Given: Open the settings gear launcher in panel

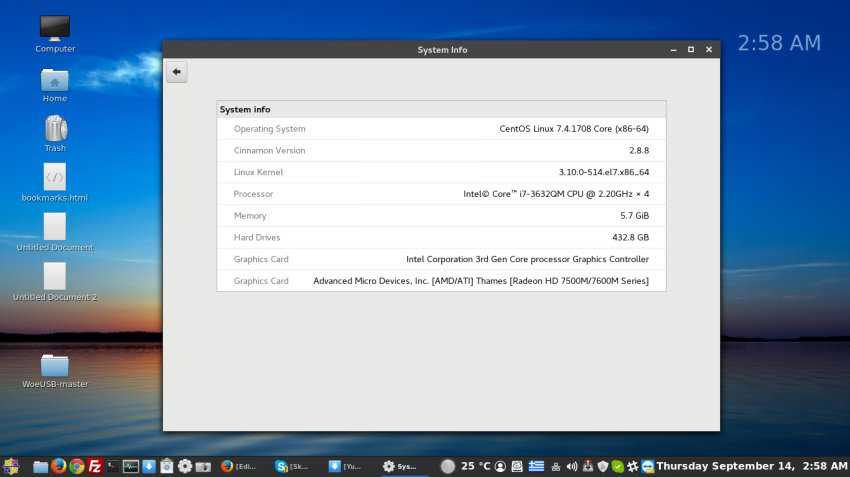Looking at the screenshot, I should [185, 466].
